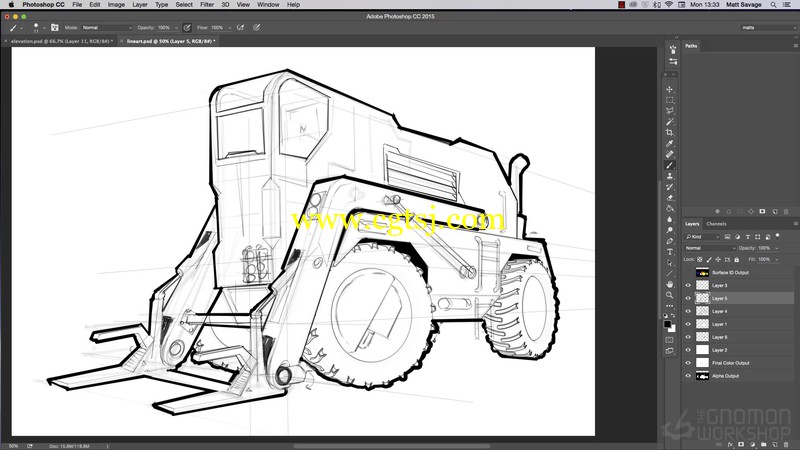Select the Magic Wand tool
The height and width of the screenshot is (450, 800).
click(x=669, y=122)
